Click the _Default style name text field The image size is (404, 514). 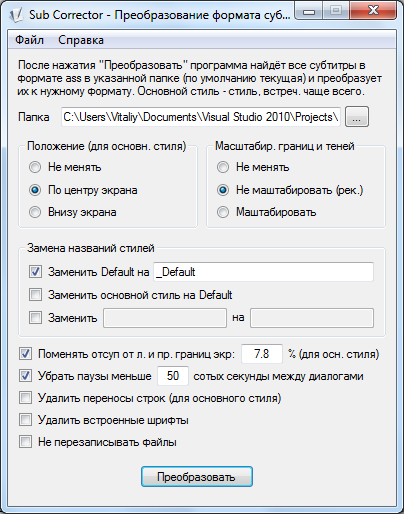[x=263, y=272]
